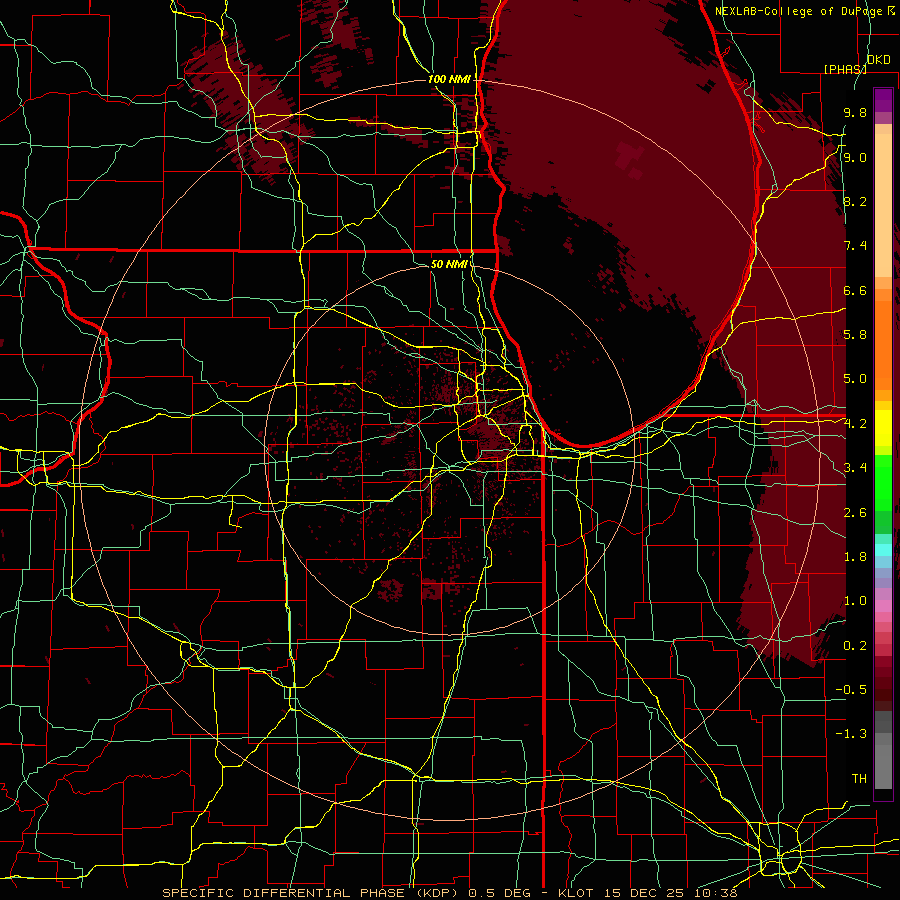900x900 pixels.
Task: Click the 7.4 legend value
Action: tap(855, 246)
